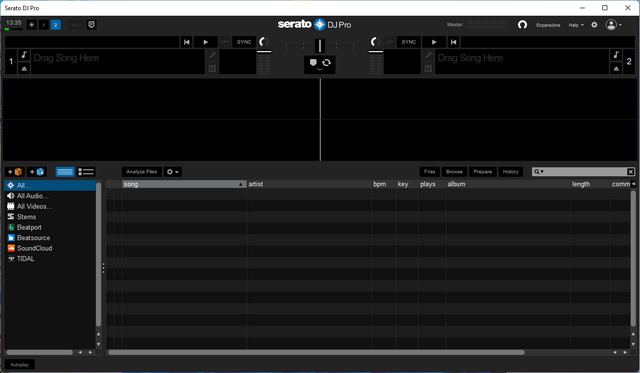640x373 pixels.
Task: Click the shield record icon in top bar
Action: pos(91,25)
